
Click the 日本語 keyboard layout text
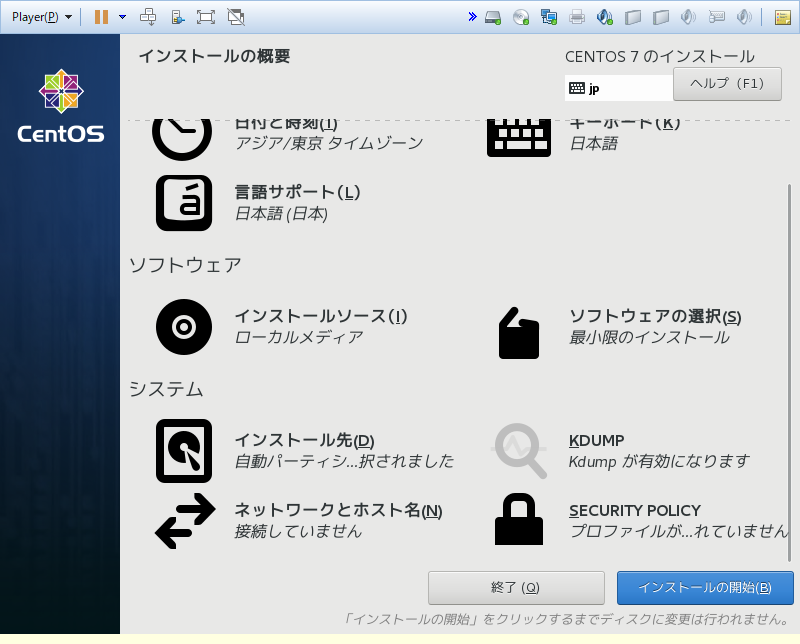(x=593, y=143)
